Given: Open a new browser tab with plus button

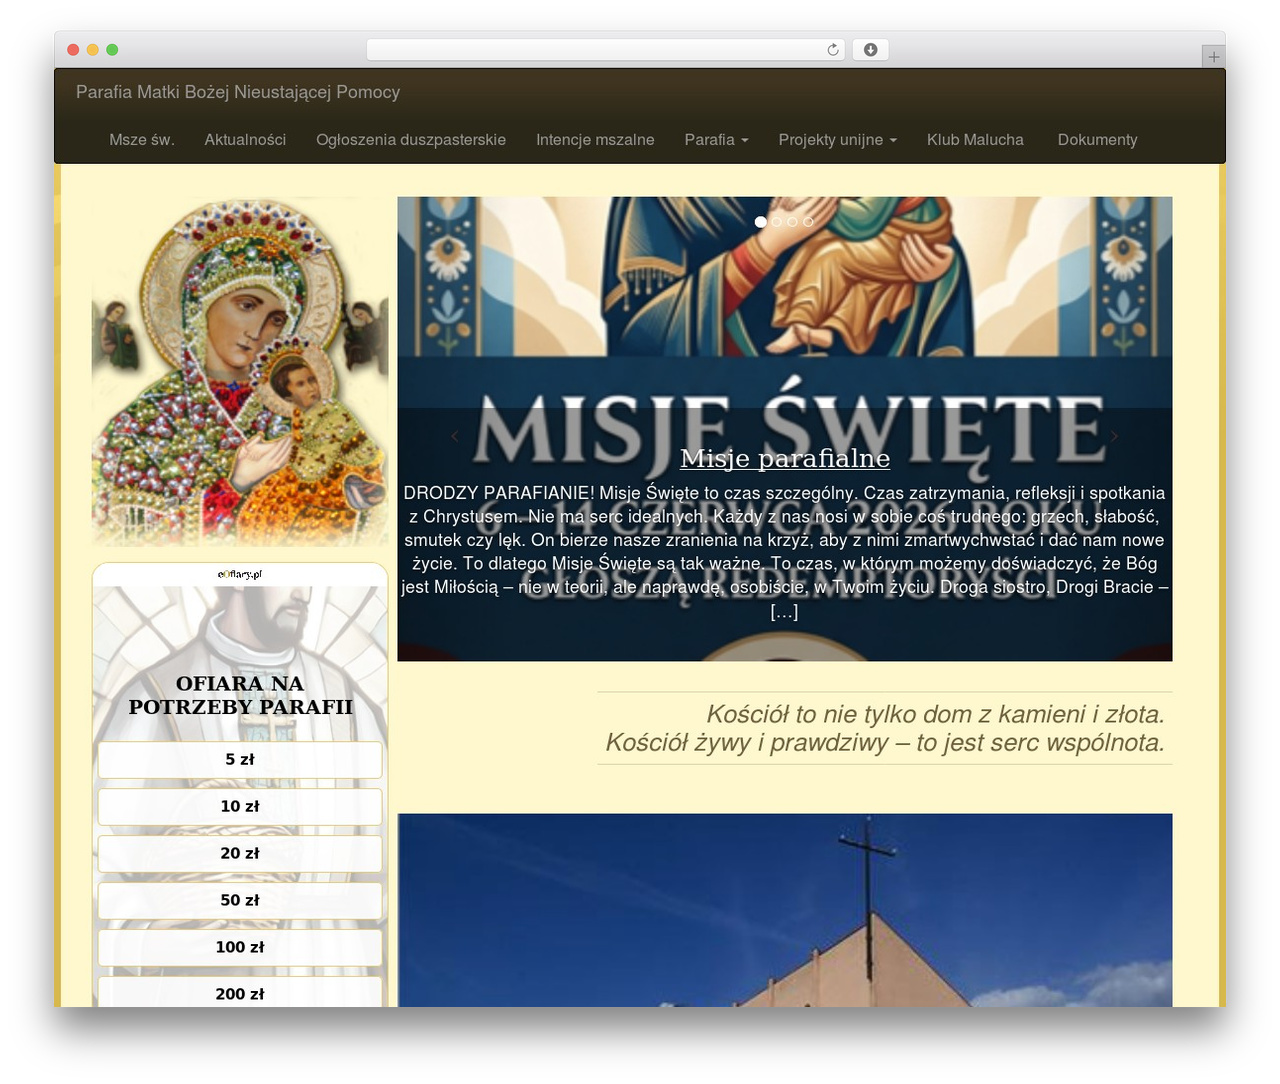Looking at the screenshot, I should [1213, 57].
